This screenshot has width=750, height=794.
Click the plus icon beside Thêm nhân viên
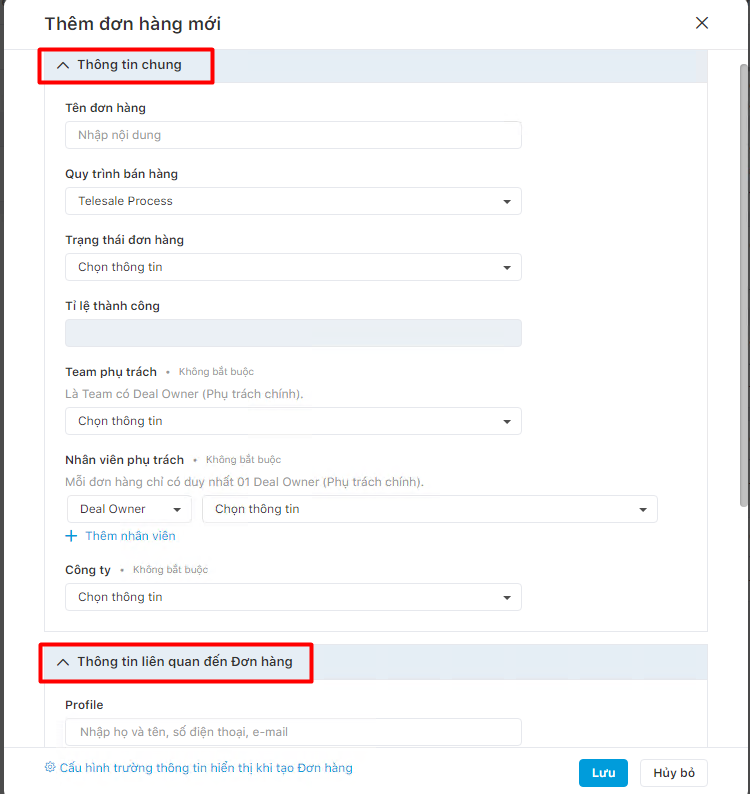coord(71,536)
